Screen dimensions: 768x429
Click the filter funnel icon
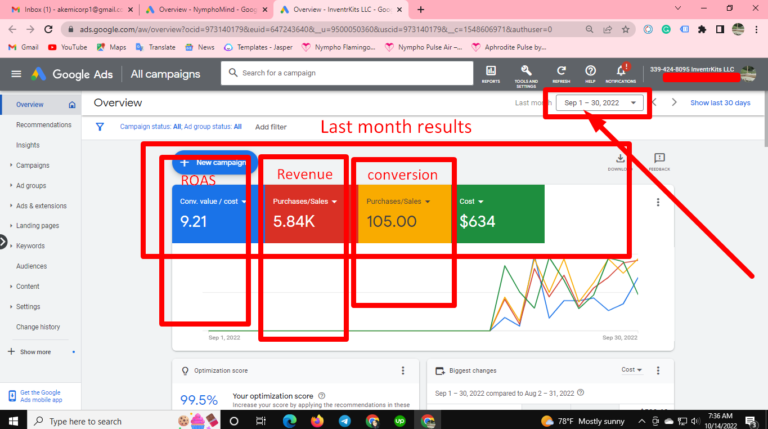100,127
